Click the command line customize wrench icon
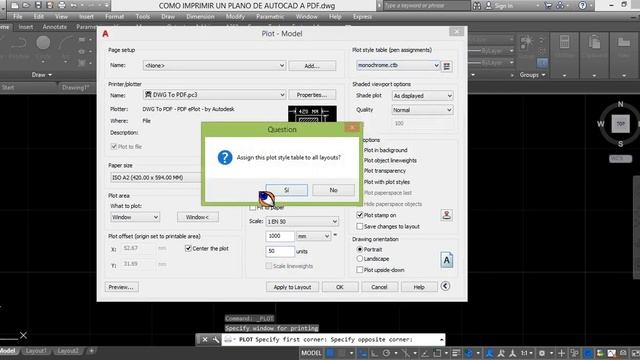 pos(216,340)
